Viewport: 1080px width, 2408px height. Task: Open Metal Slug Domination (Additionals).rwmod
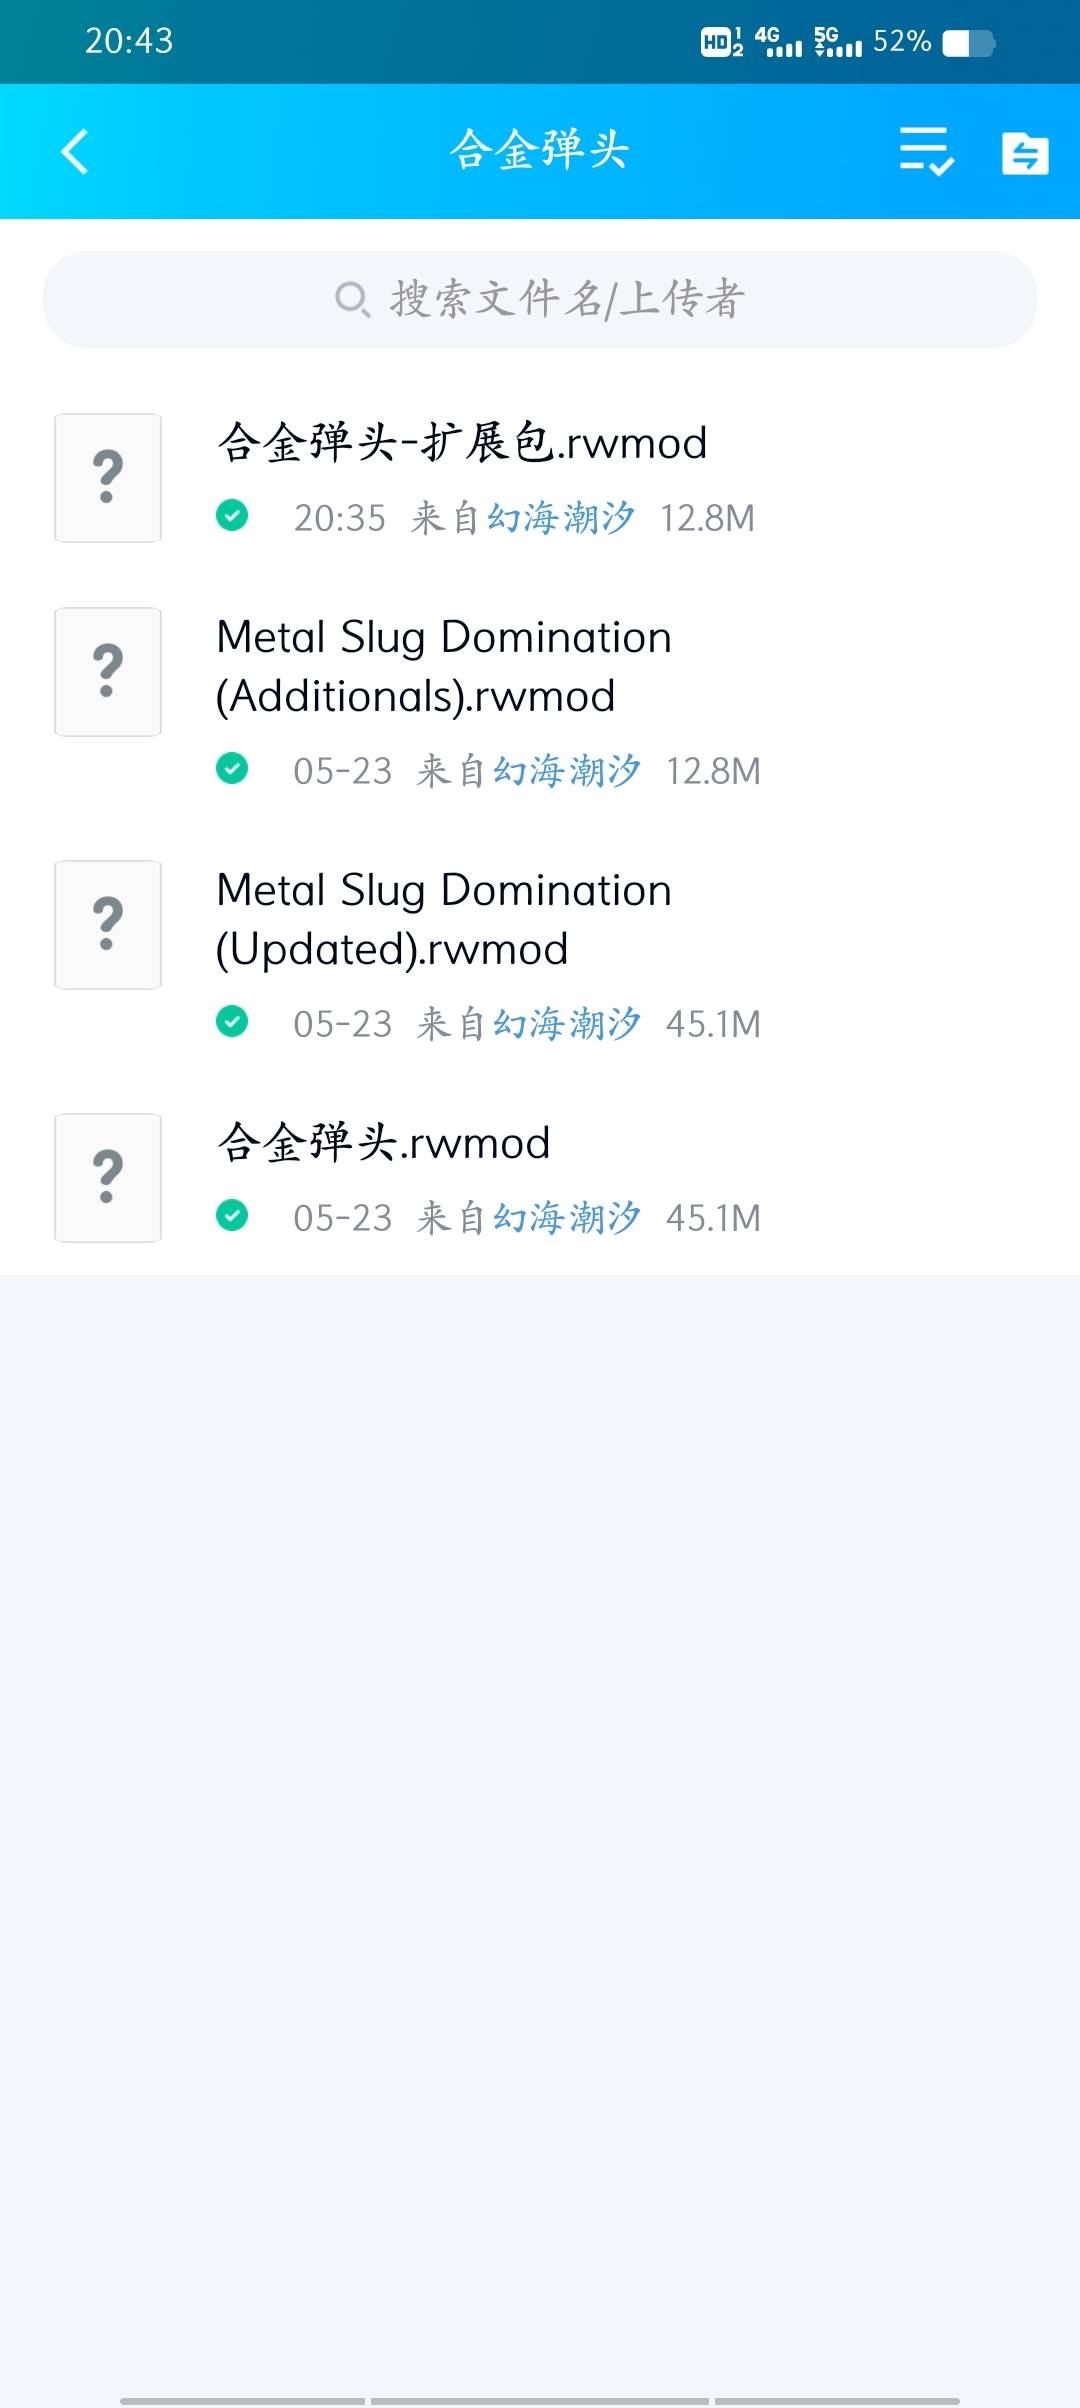[444, 666]
